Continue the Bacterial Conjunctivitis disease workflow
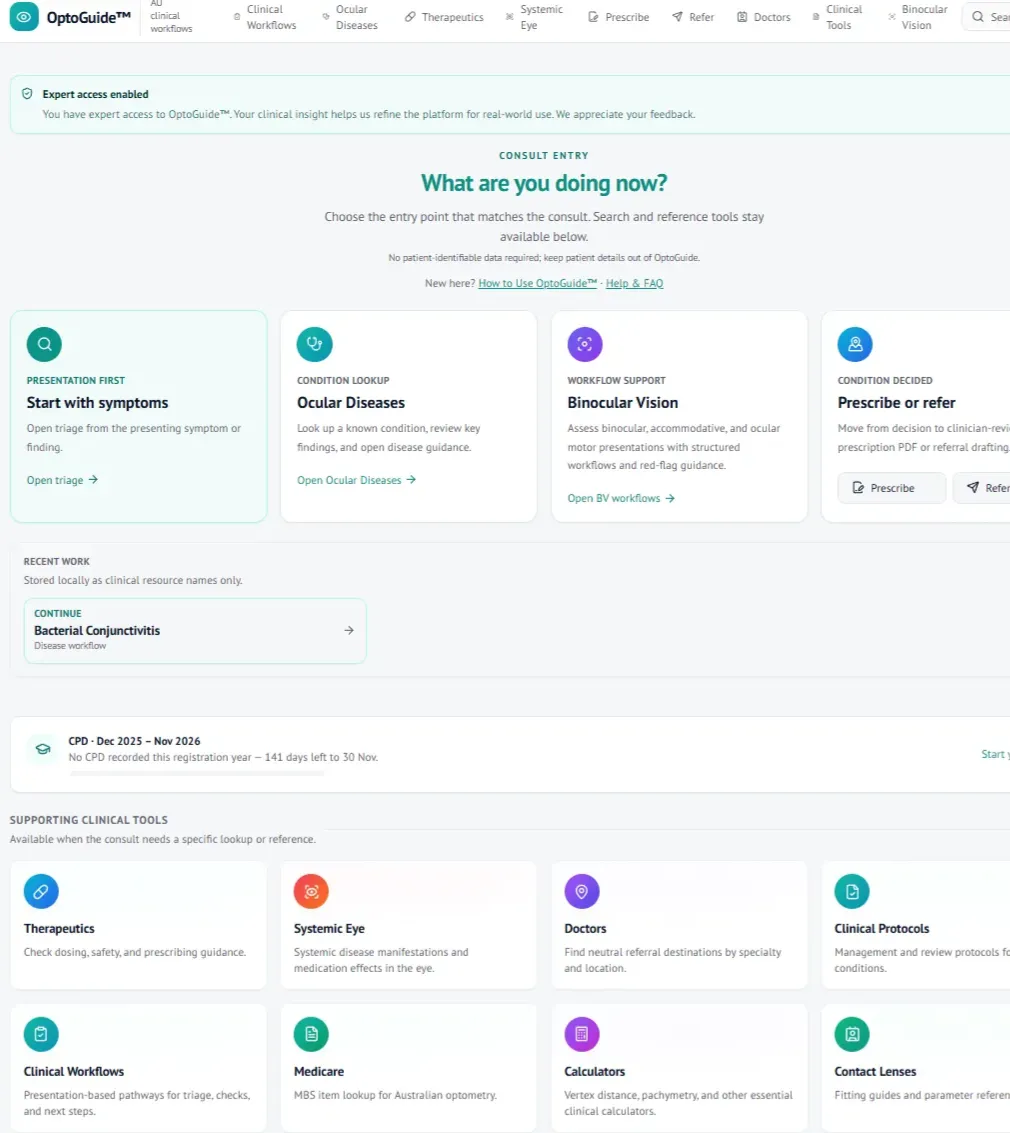This screenshot has height=1134, width=1010. pyautogui.click(x=195, y=631)
